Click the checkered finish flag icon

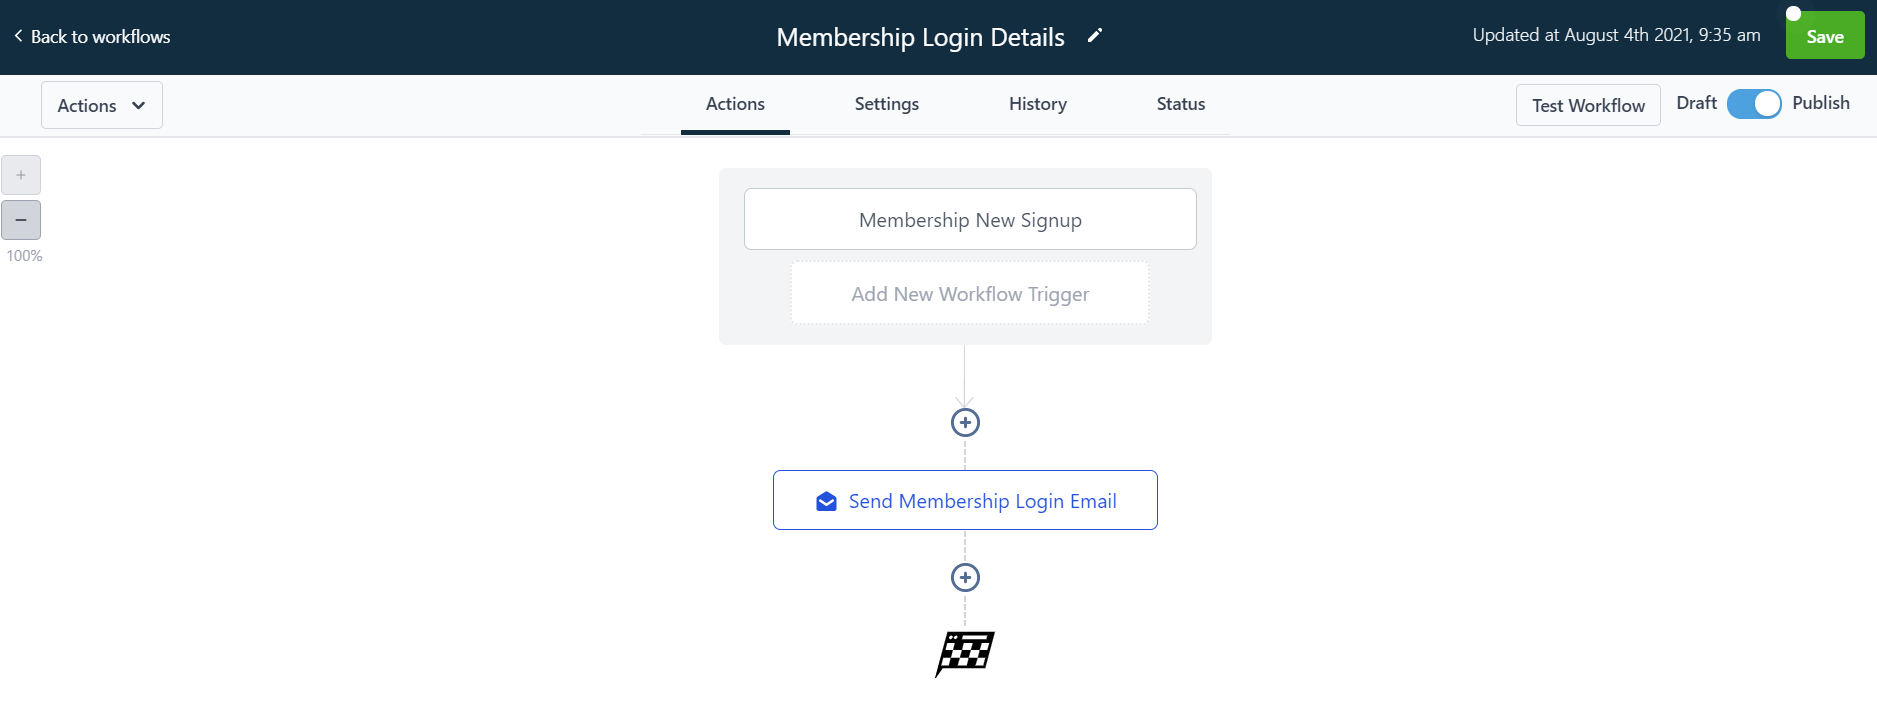[964, 654]
